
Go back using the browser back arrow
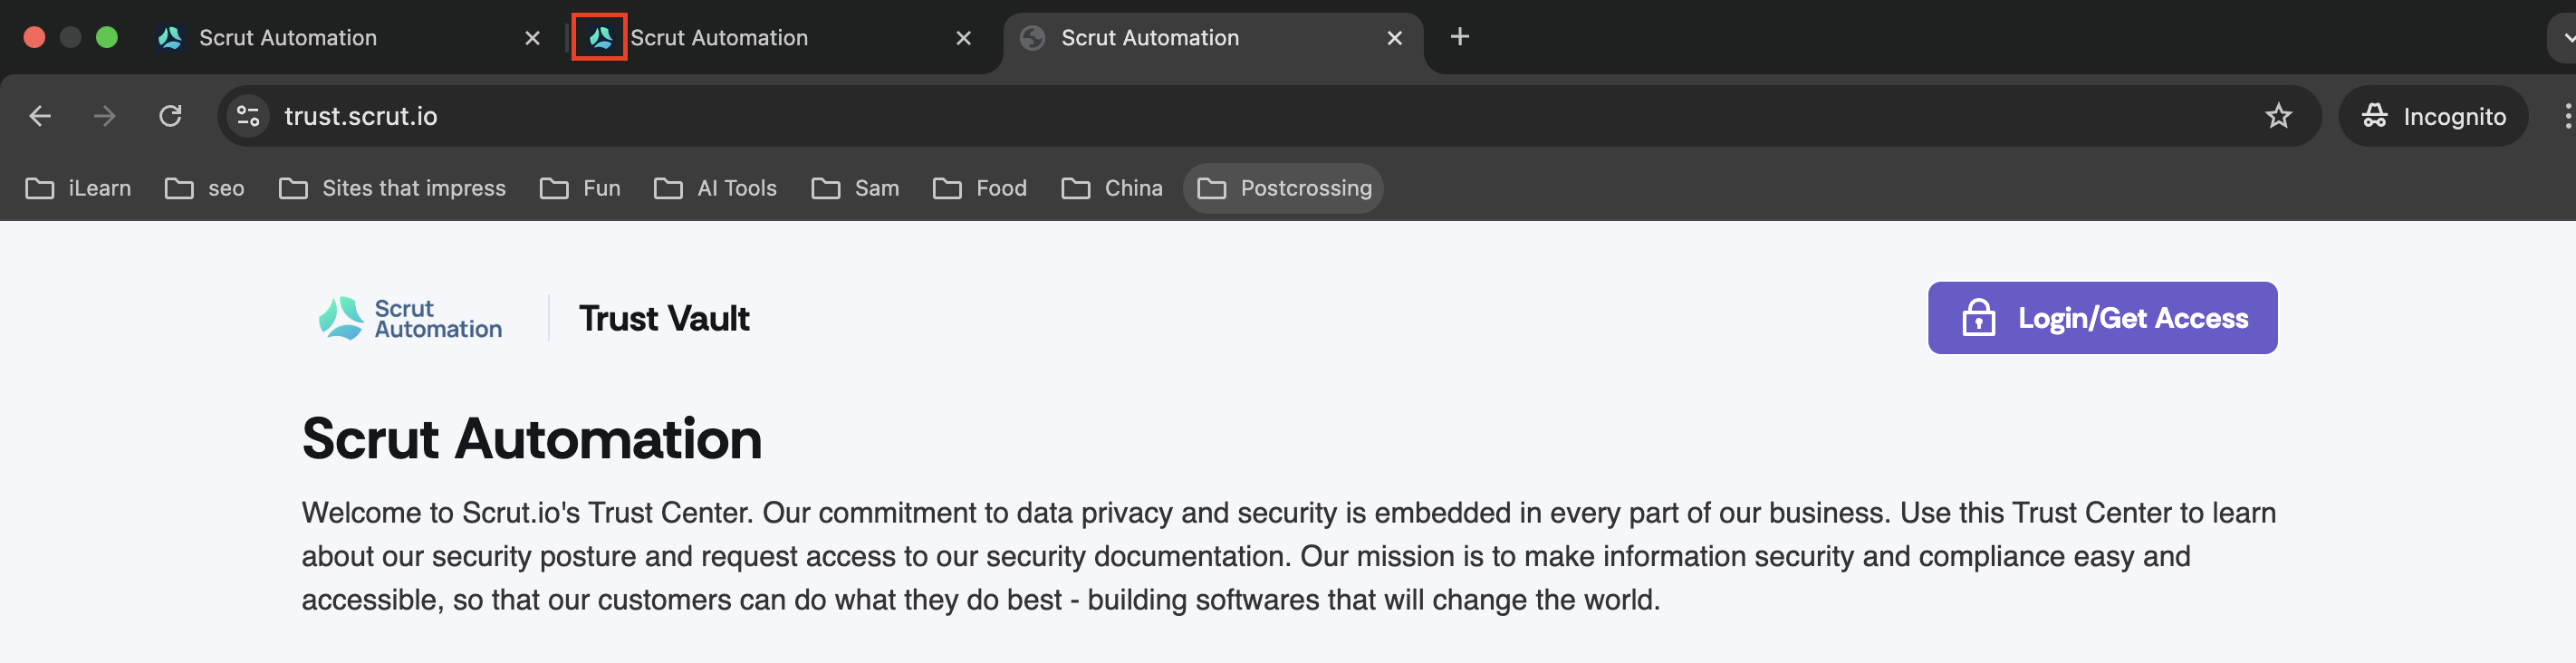[40, 116]
